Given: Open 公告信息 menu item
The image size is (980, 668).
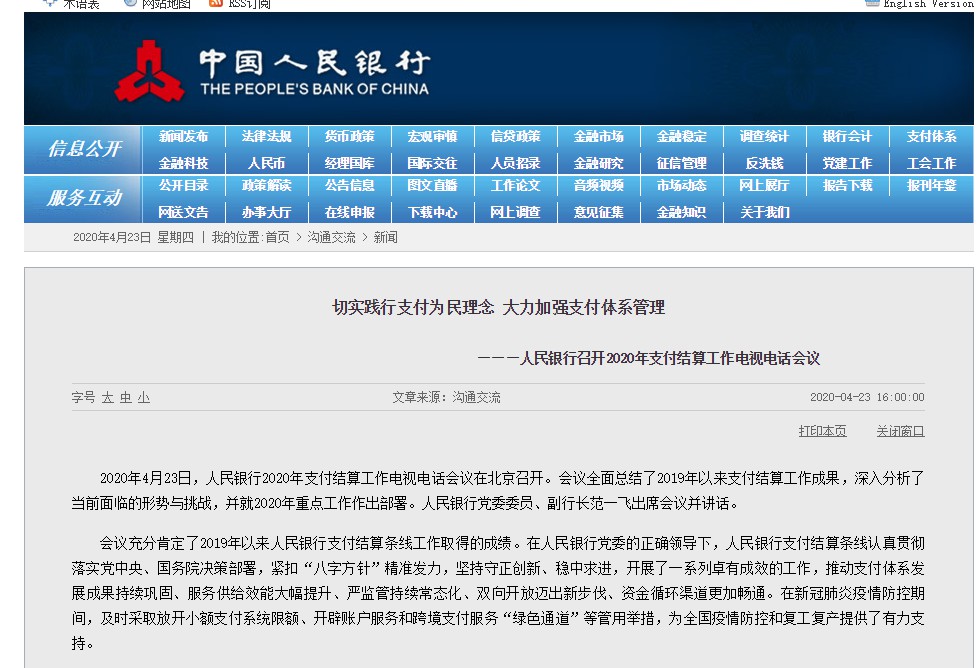Looking at the screenshot, I should click(349, 186).
